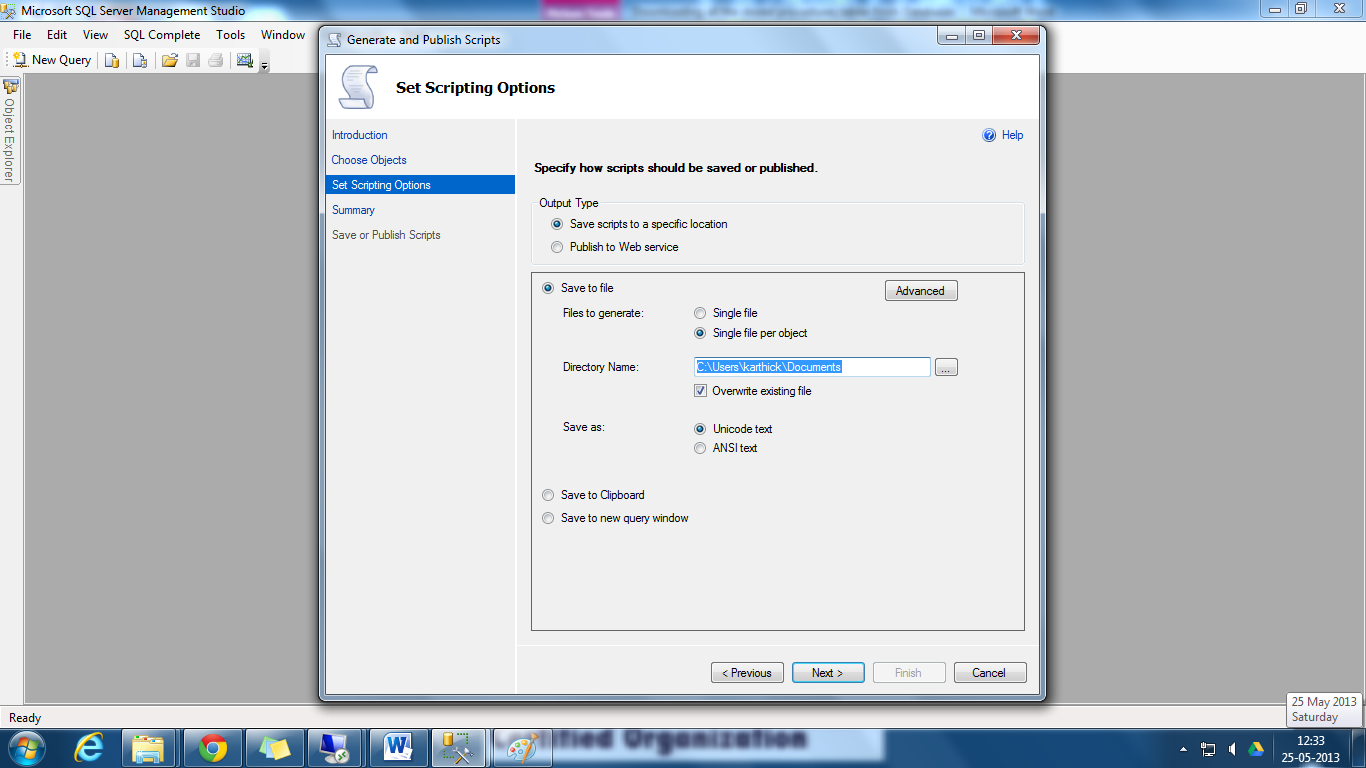
Task: Click the Cancel button
Action: coord(990,673)
